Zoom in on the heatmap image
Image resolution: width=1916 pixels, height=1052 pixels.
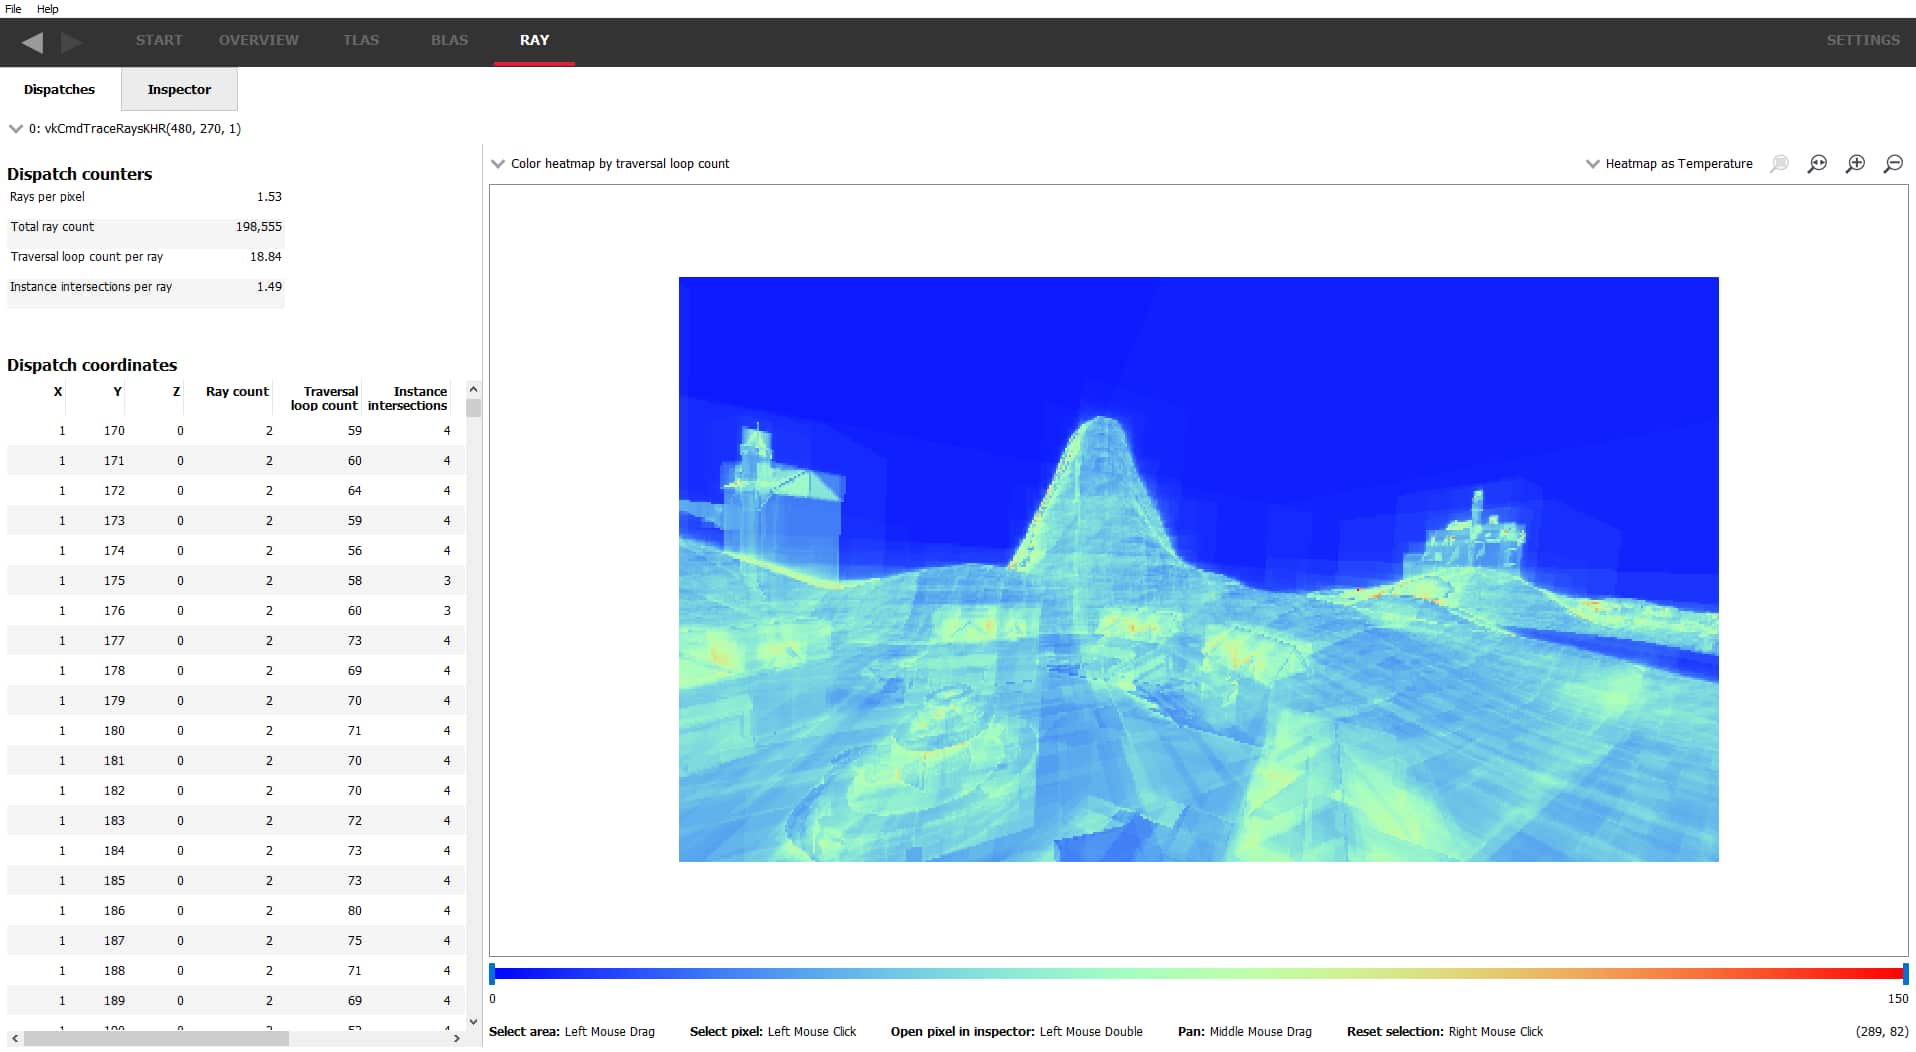1855,164
